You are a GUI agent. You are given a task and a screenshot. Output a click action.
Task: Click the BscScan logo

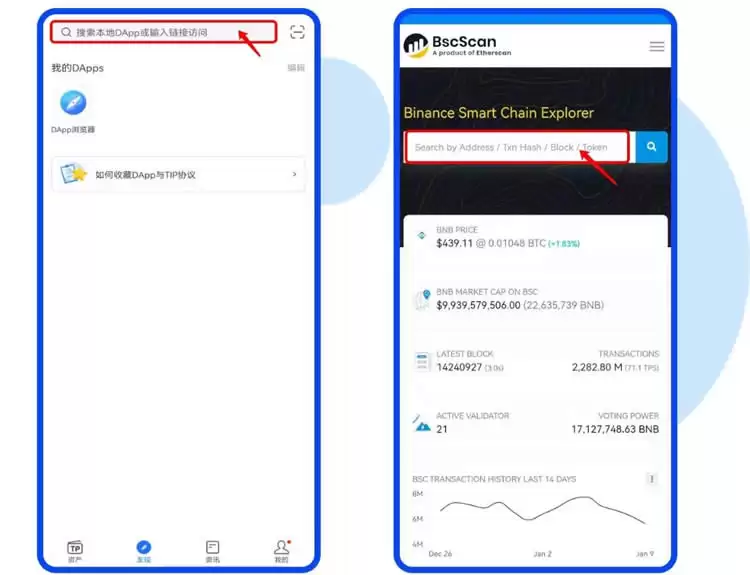pyautogui.click(x=457, y=46)
